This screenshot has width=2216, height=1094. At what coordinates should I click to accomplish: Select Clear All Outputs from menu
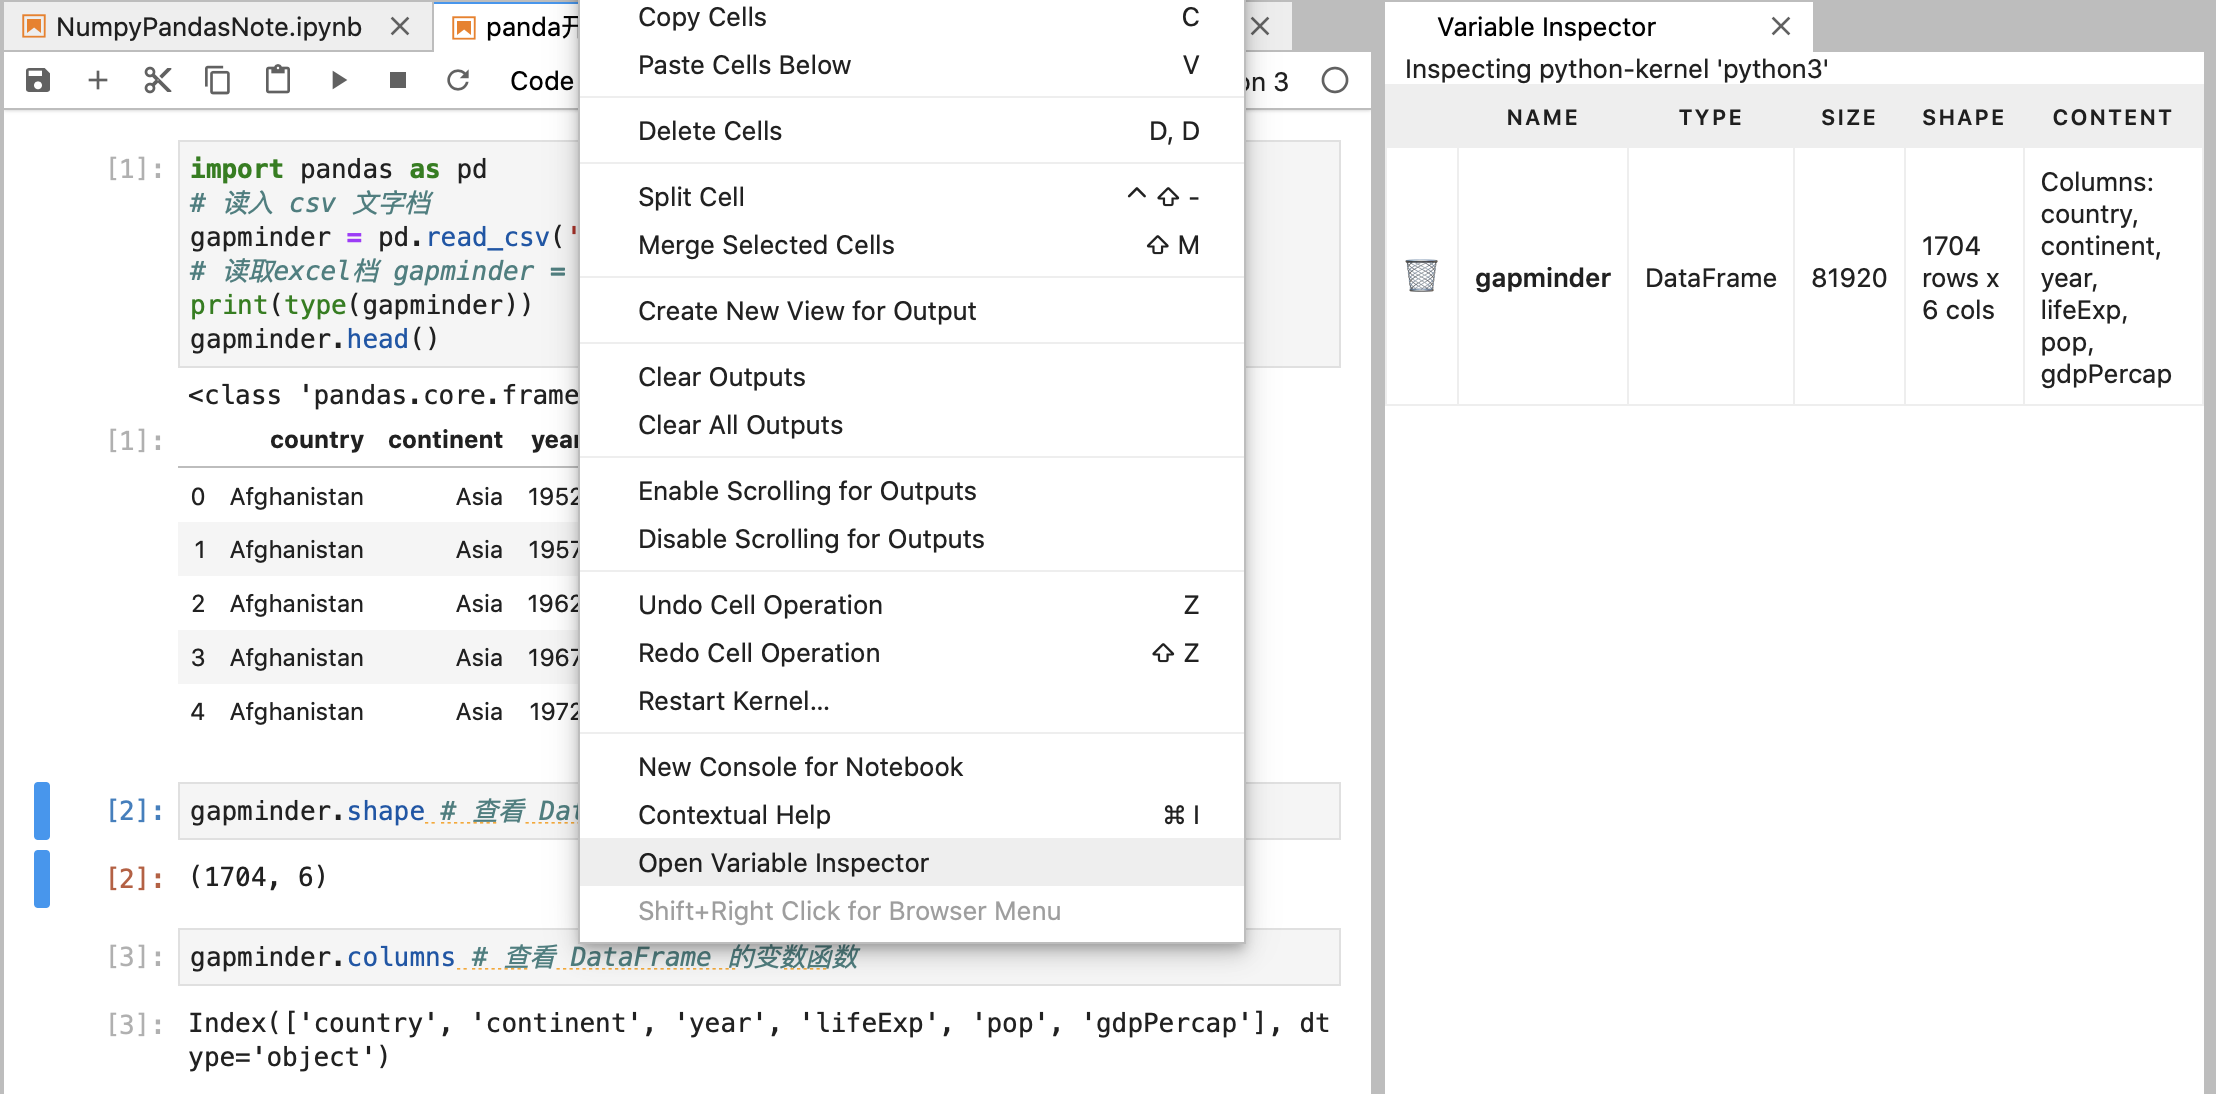click(740, 425)
